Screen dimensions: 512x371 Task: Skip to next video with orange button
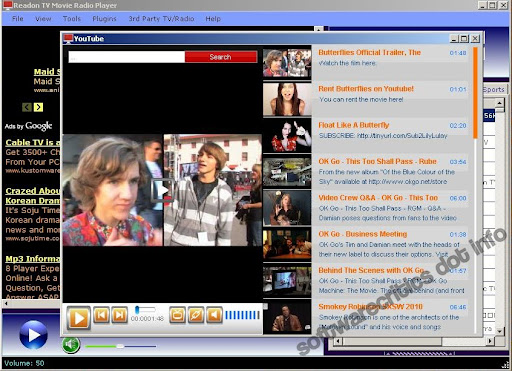pos(119,315)
